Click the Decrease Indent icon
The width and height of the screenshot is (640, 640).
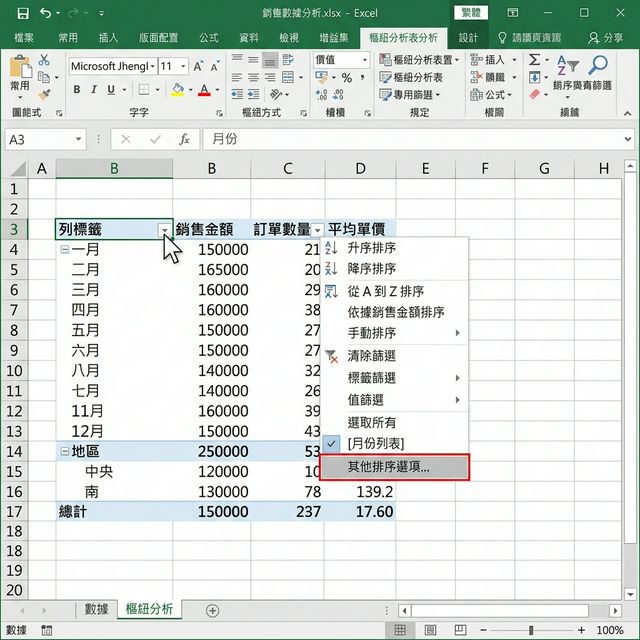coord(237,95)
